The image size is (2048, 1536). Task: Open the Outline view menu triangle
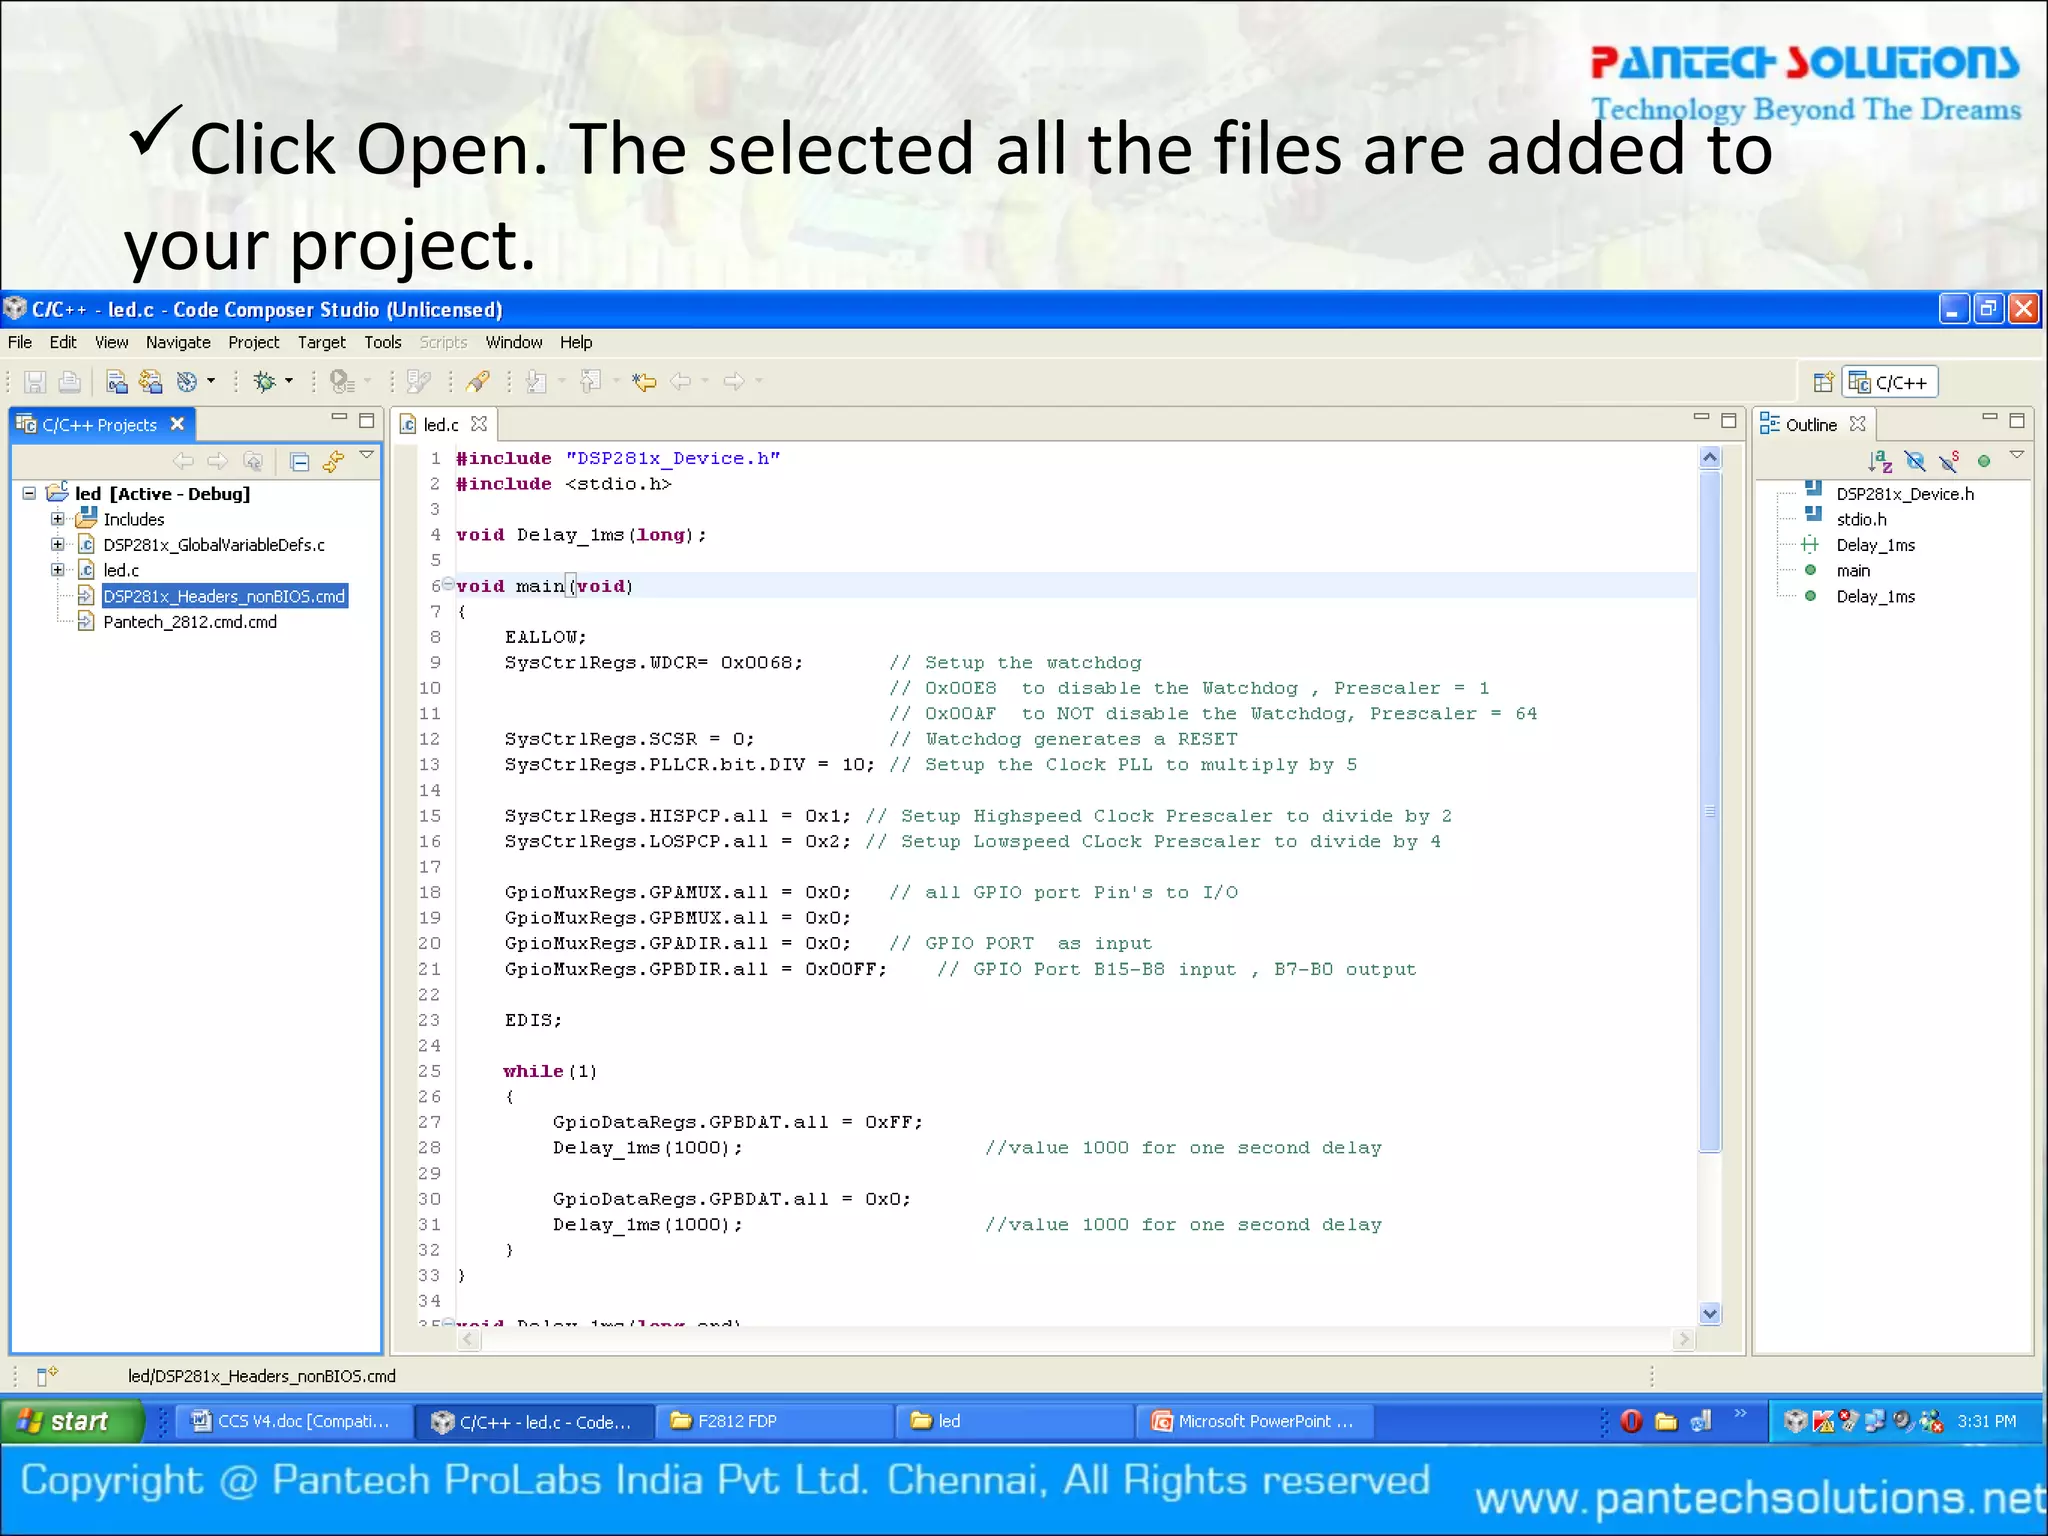[x=2018, y=456]
